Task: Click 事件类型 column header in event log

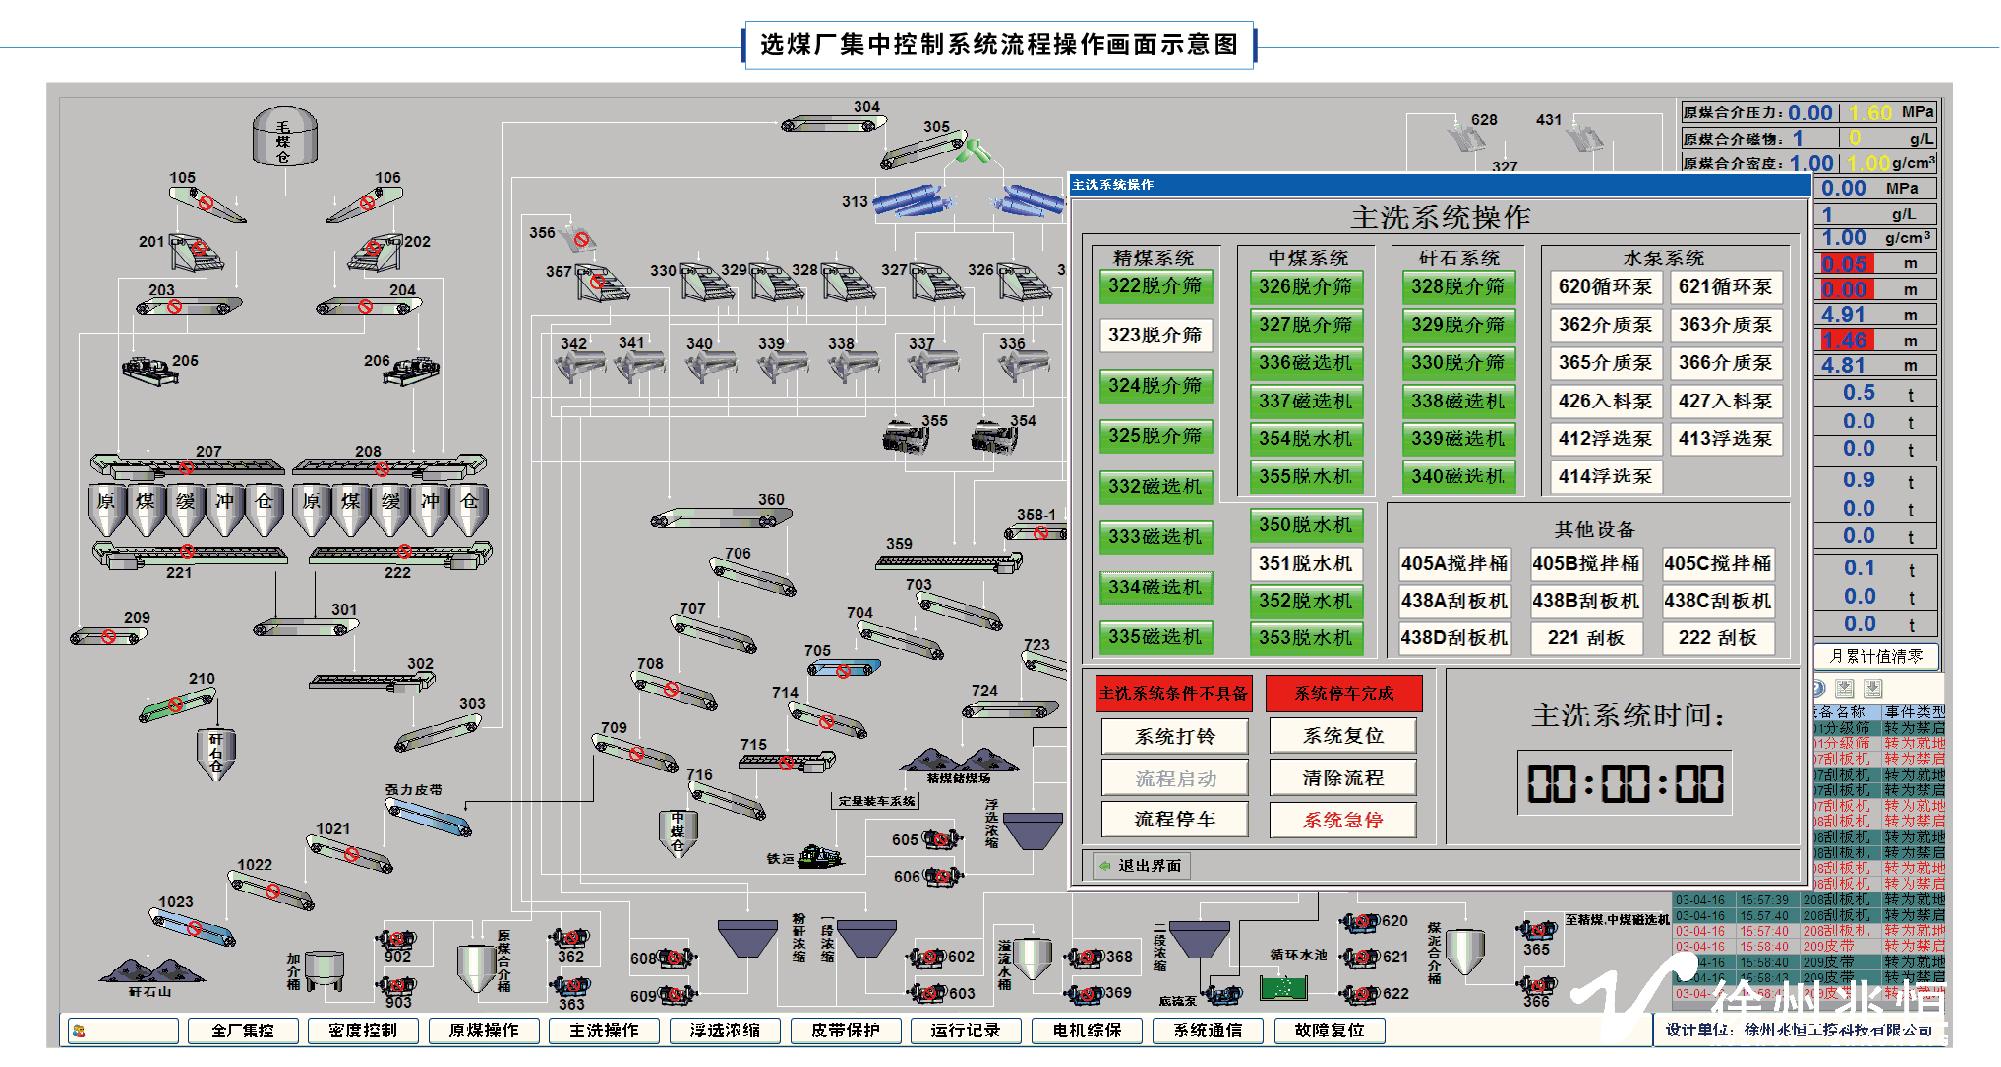Action: [x=1913, y=712]
